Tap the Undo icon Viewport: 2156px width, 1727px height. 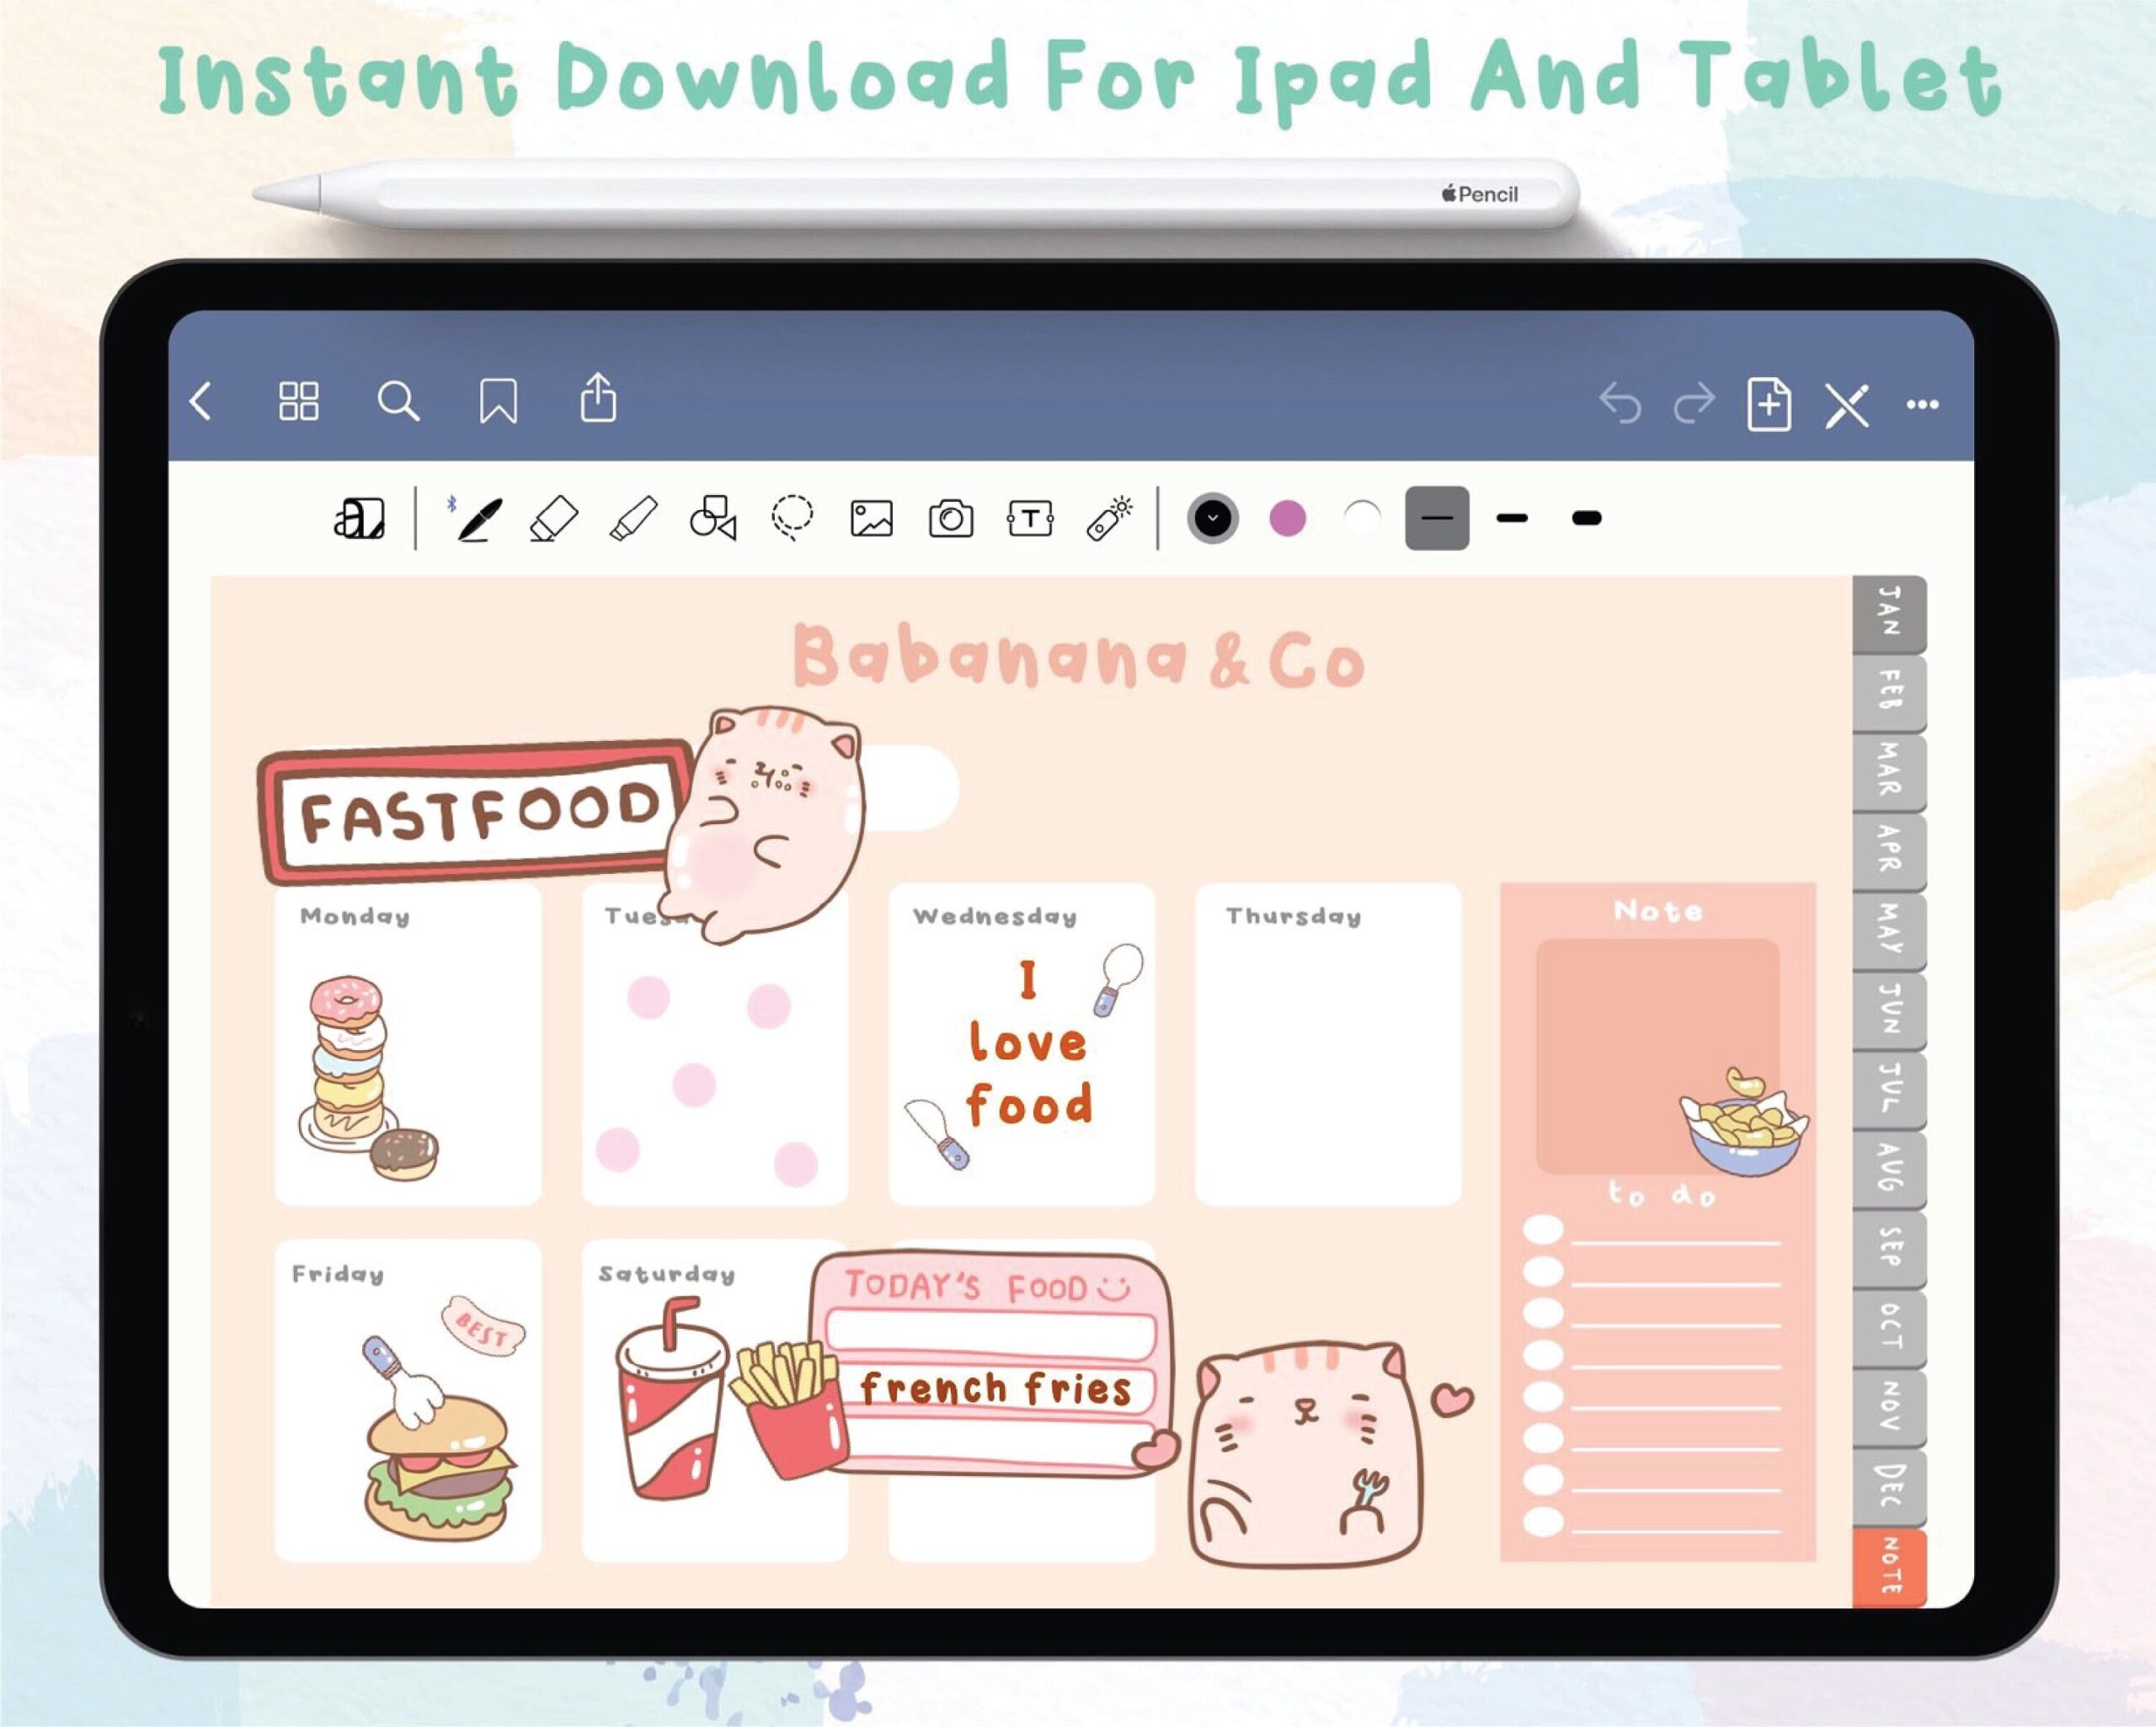(x=1623, y=404)
